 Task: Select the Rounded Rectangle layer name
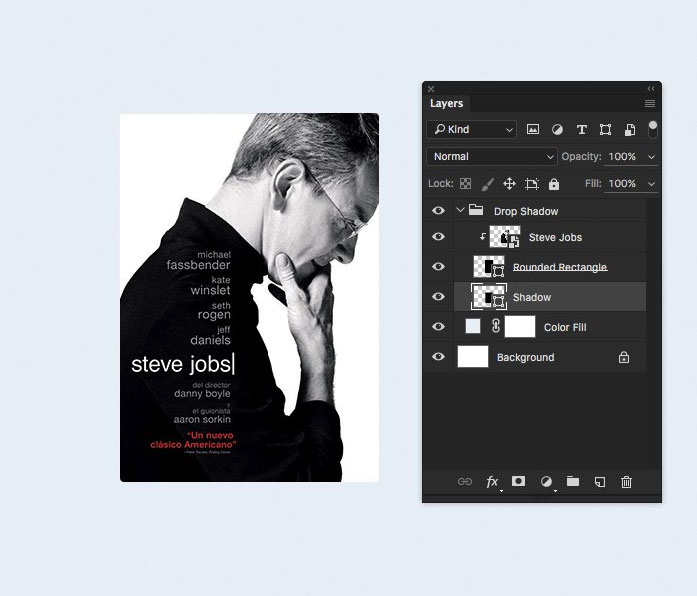pos(560,267)
